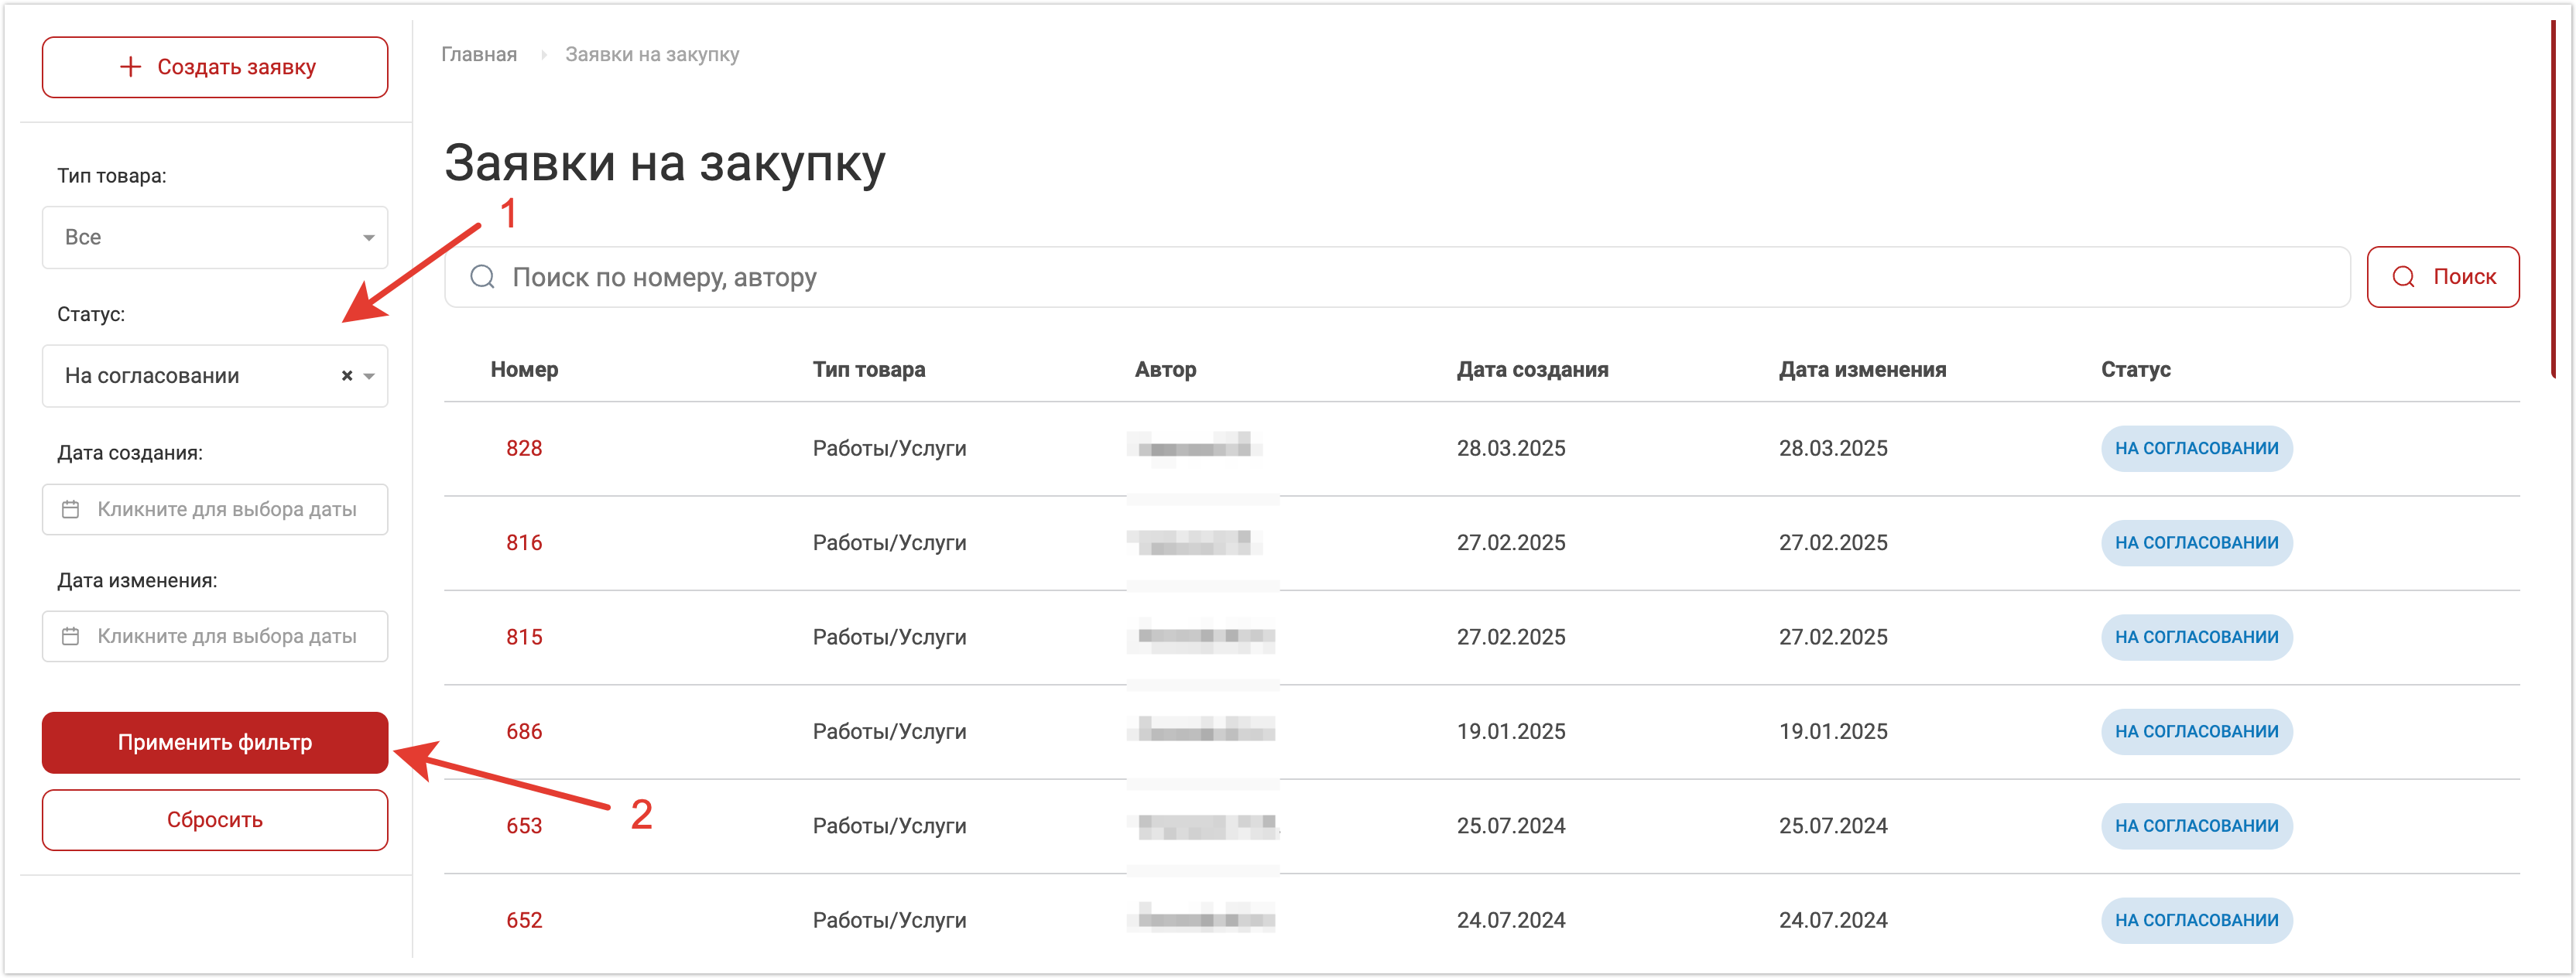Viewport: 2576px width, 978px height.
Task: Click calendar icon in Дата создания field
Action: (x=70, y=509)
